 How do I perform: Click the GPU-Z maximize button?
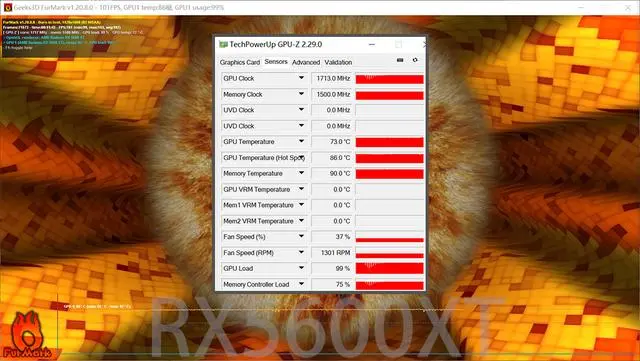pyautogui.click(x=398, y=45)
